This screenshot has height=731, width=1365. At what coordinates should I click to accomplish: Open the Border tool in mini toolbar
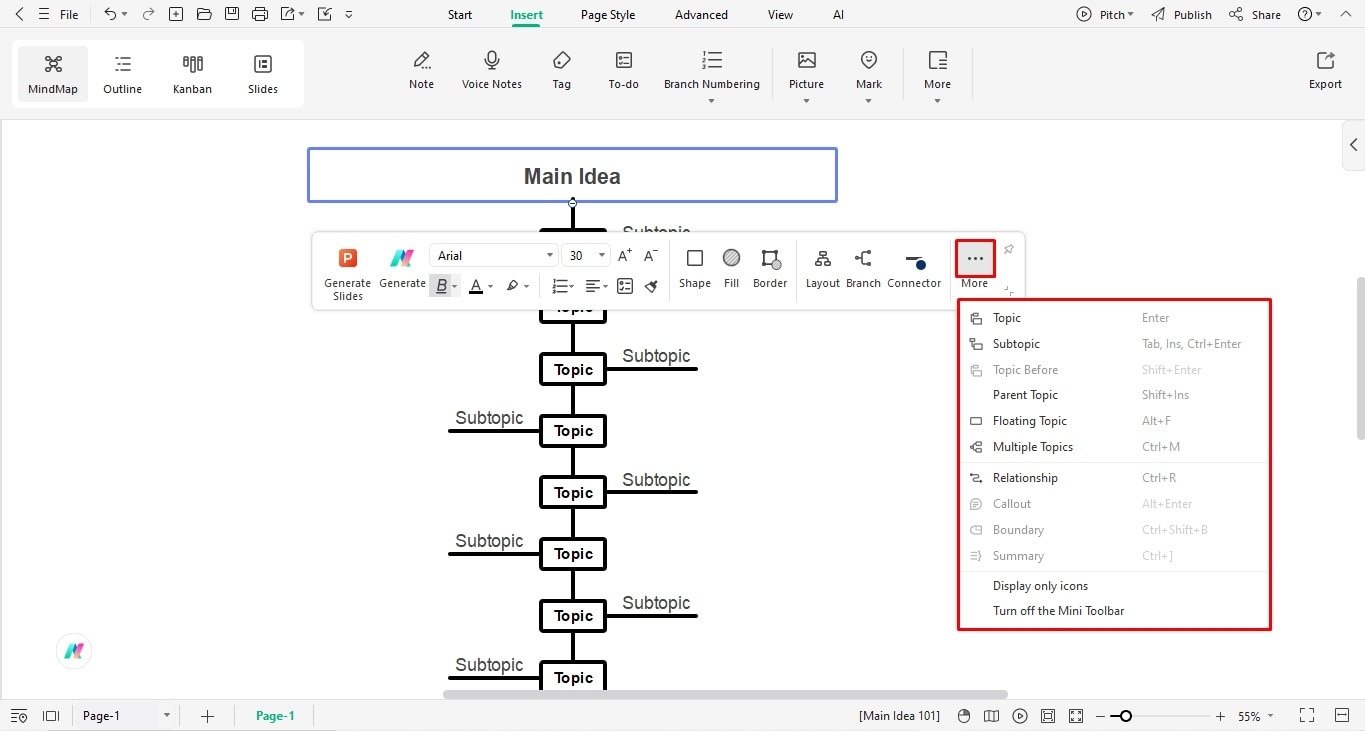[770, 268]
